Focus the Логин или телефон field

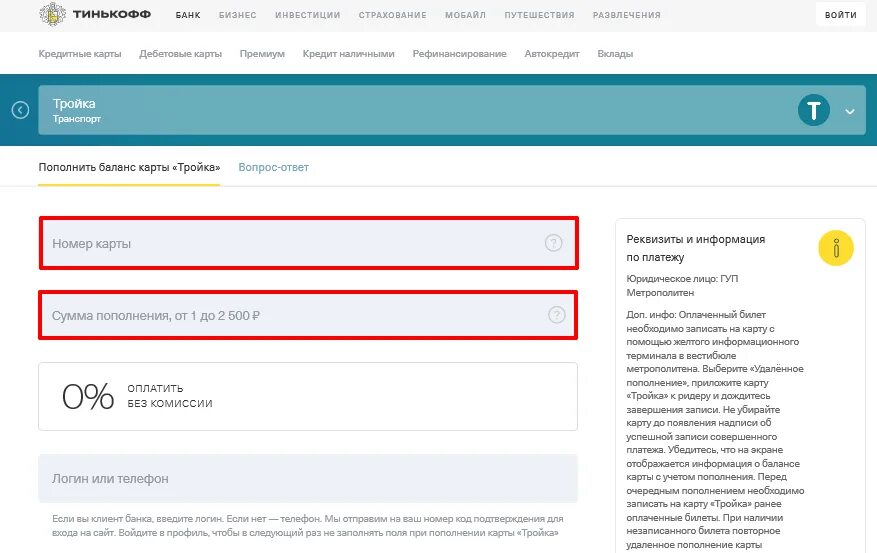(308, 478)
